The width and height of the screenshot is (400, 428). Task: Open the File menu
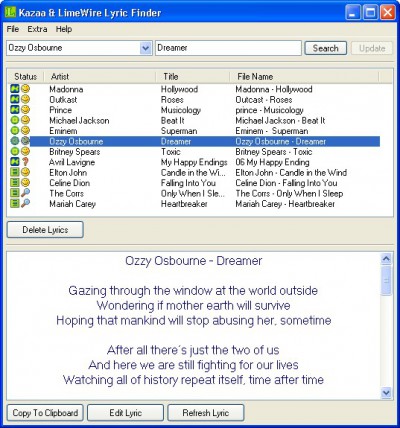13,29
